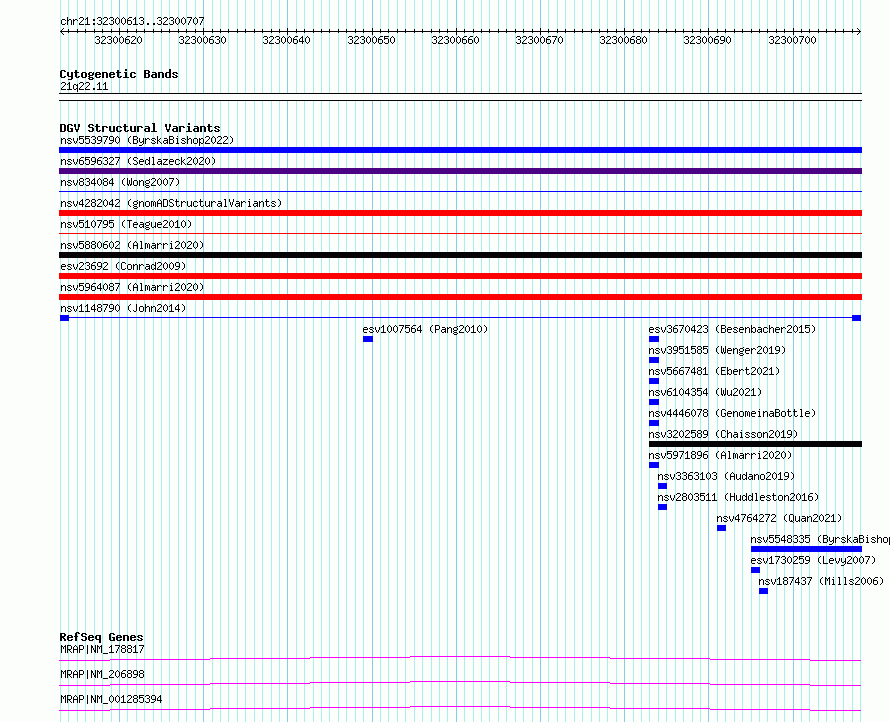Click nsv187437 (Mills2006) label
Viewport: 890px width, 722px height.
pyautogui.click(x=821, y=581)
